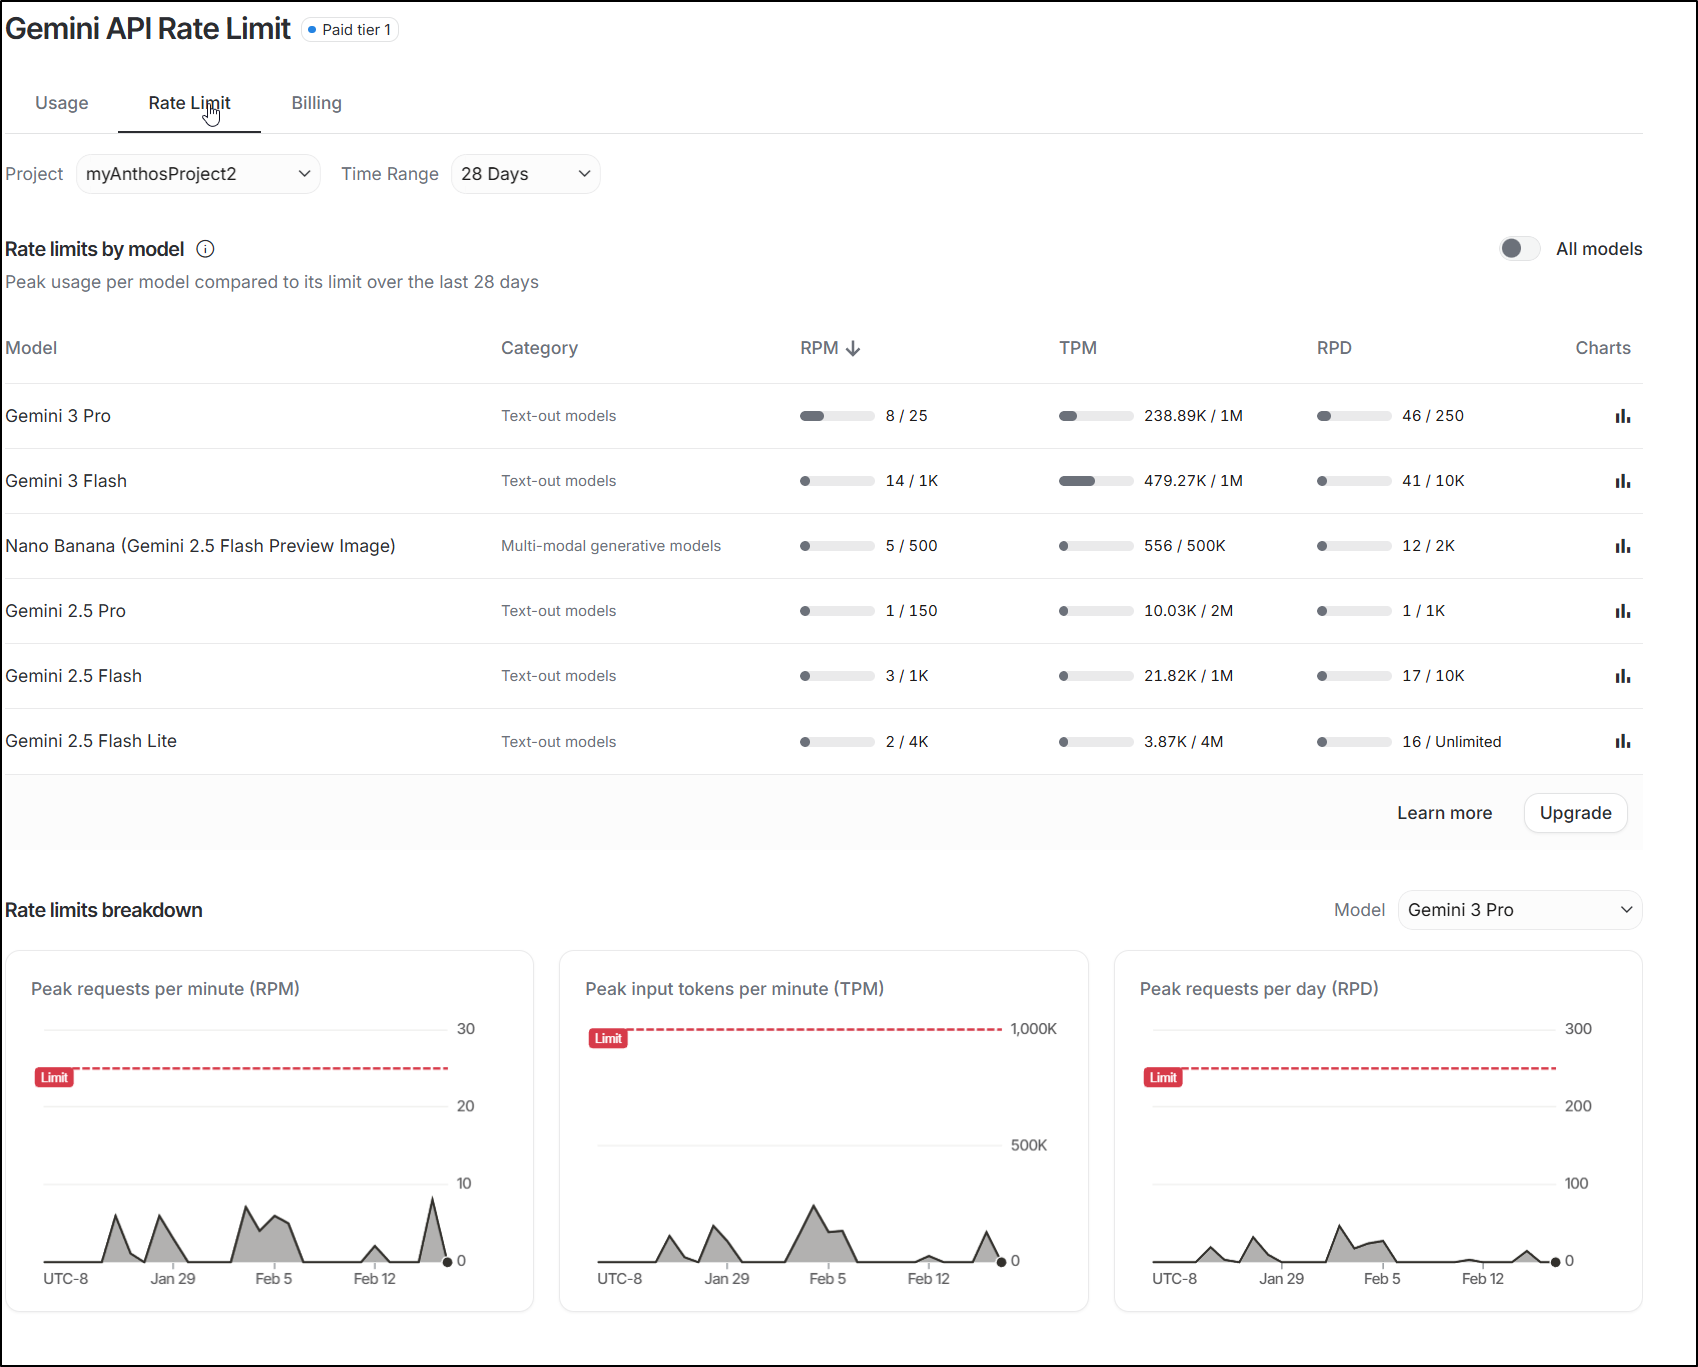Open the Learn more link
This screenshot has width=1698, height=1367.
1444,813
